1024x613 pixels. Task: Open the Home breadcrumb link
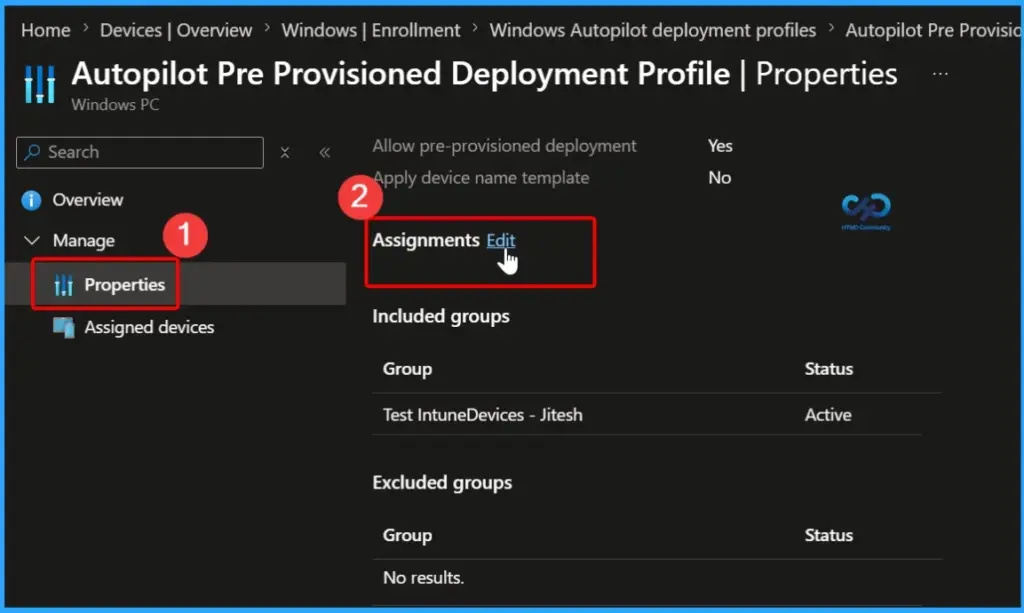(46, 30)
